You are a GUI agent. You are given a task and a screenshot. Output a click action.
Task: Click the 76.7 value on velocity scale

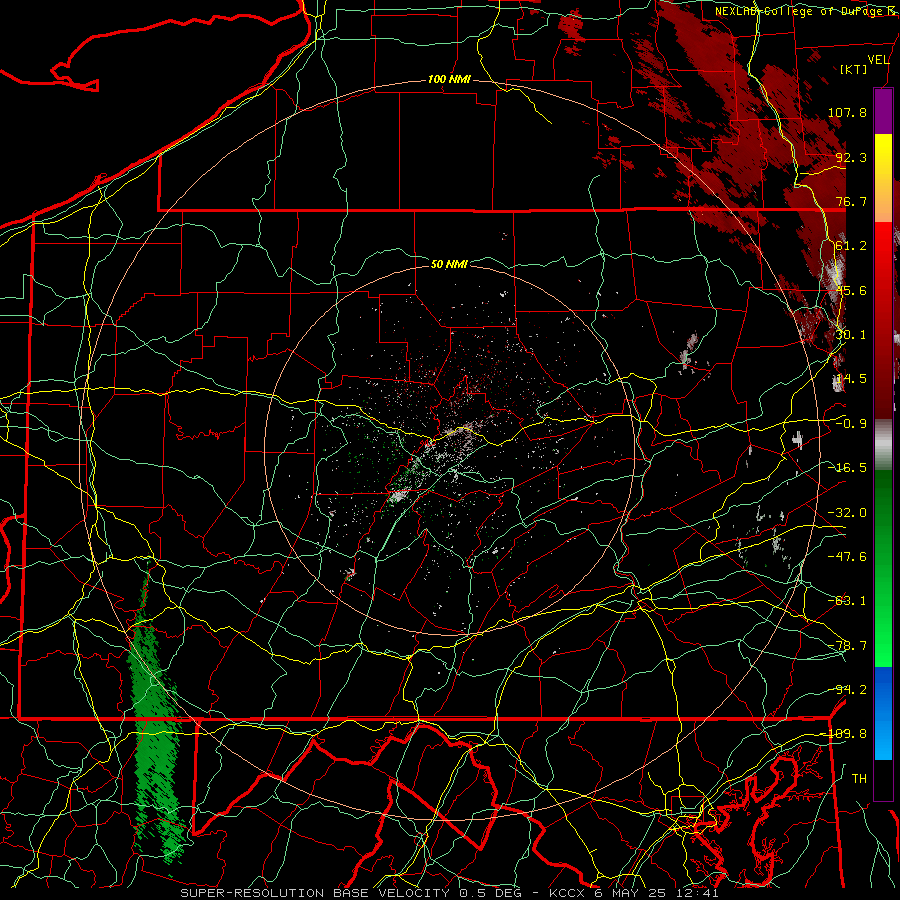click(x=851, y=201)
